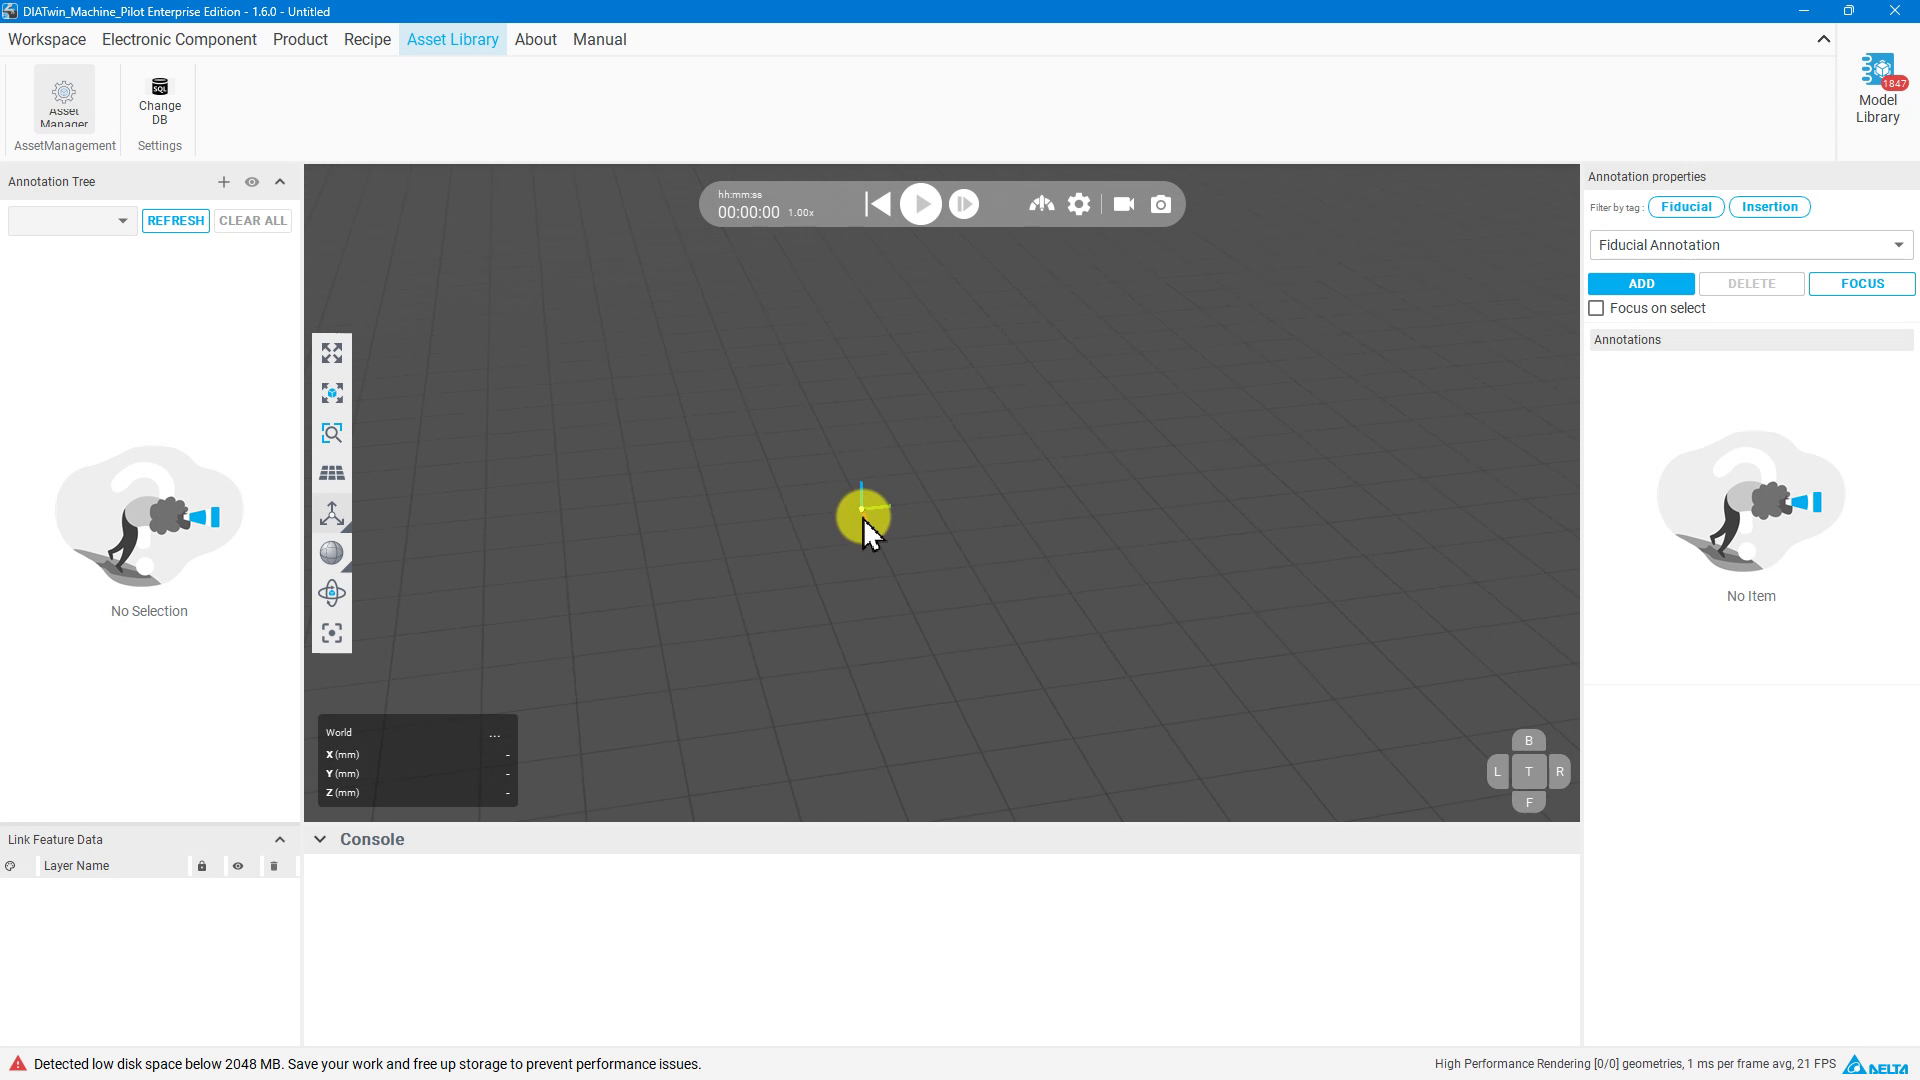Click the low disk space warning icon
The image size is (1920, 1080).
[x=18, y=1064]
